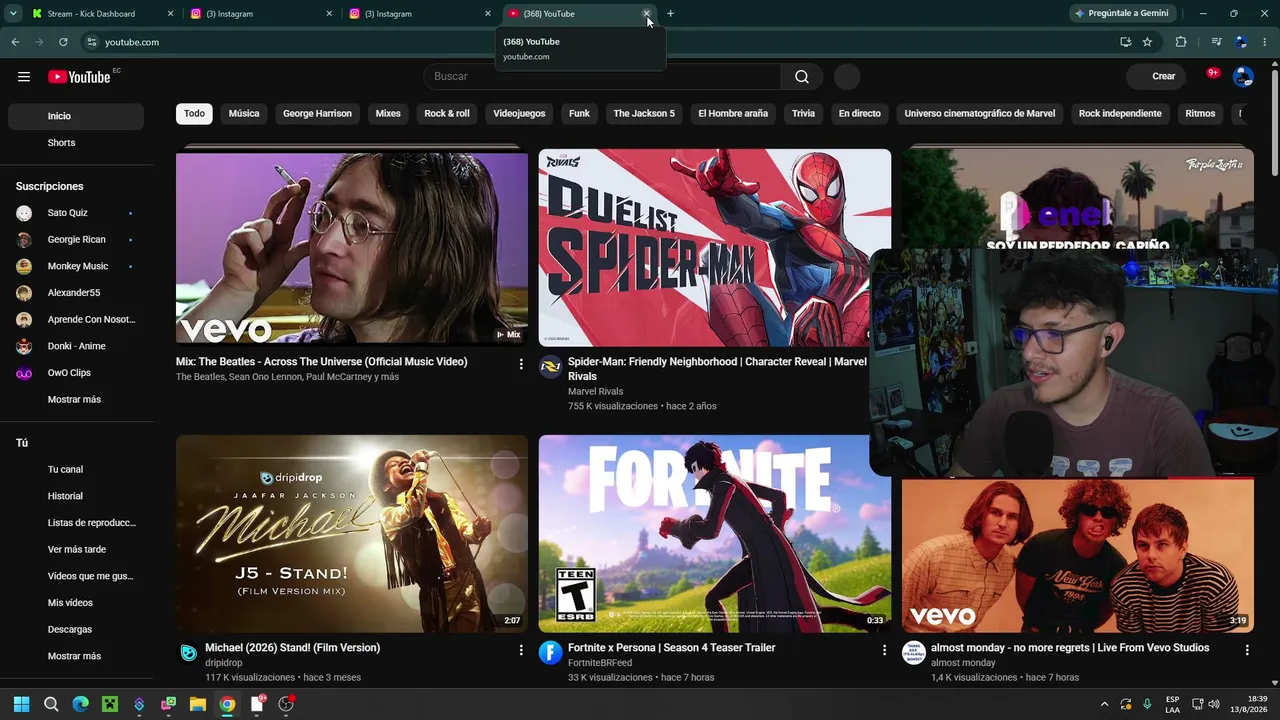Go to Inicio in the sidebar
This screenshot has width=1280, height=720.
(x=76, y=116)
